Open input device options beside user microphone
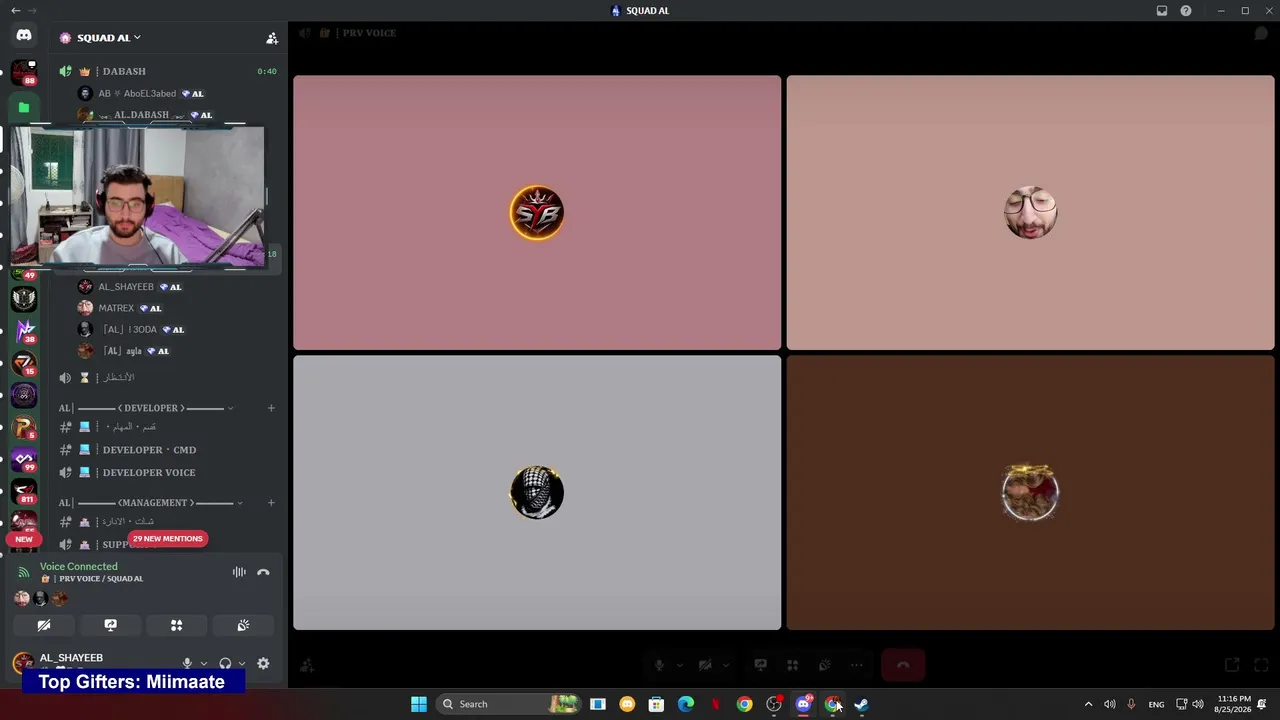This screenshot has width=1280, height=720. 204,663
